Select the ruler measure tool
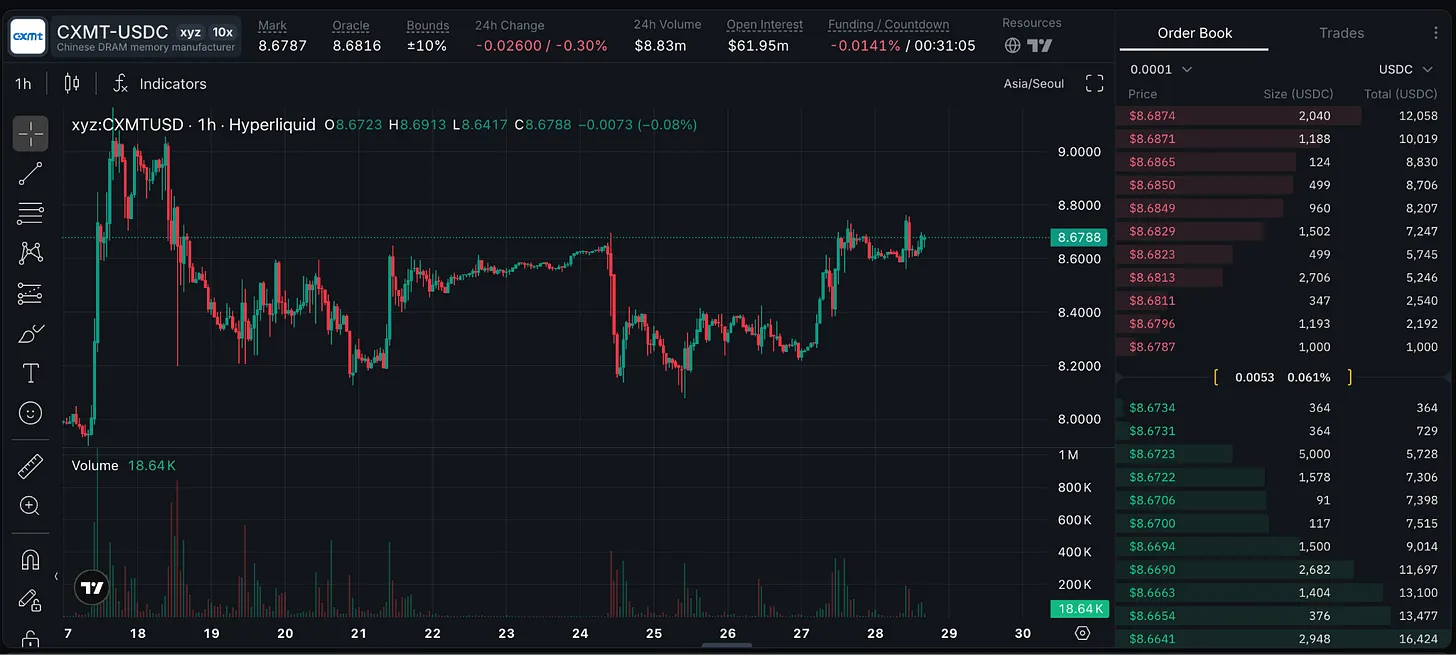The image size is (1456, 655). (30, 467)
